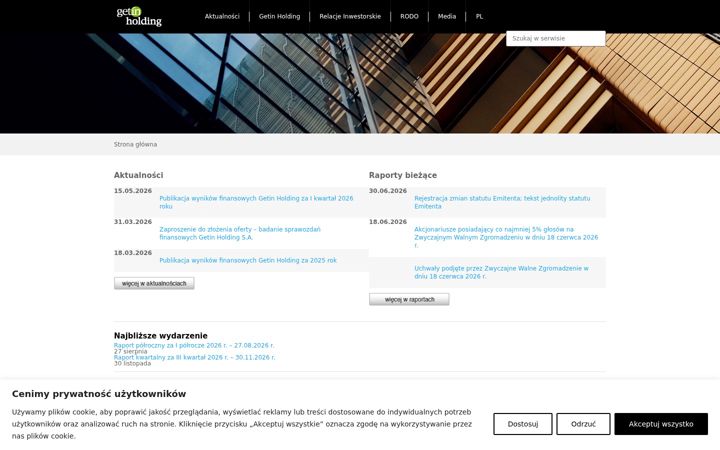Open Rejestracja zmian statutu Emitenta report
720x450 pixels.
502,202
